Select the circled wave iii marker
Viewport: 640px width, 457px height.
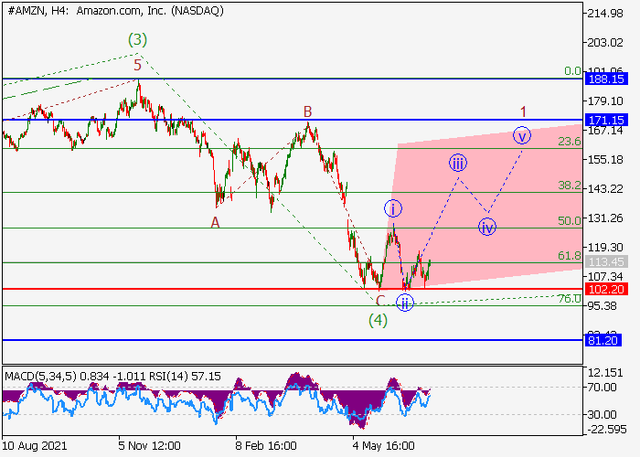coord(458,163)
